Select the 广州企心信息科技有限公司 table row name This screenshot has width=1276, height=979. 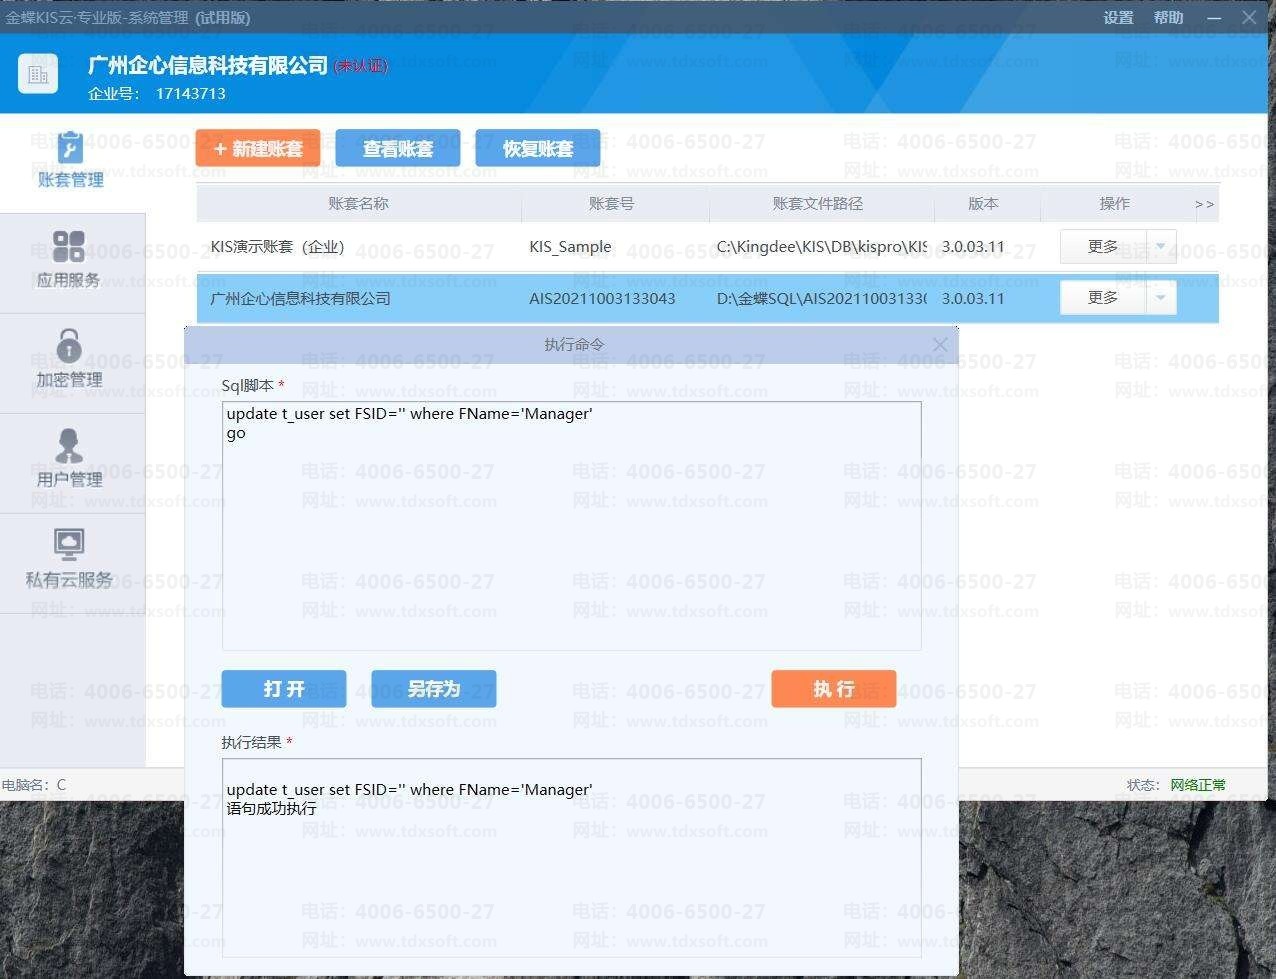[x=300, y=298]
